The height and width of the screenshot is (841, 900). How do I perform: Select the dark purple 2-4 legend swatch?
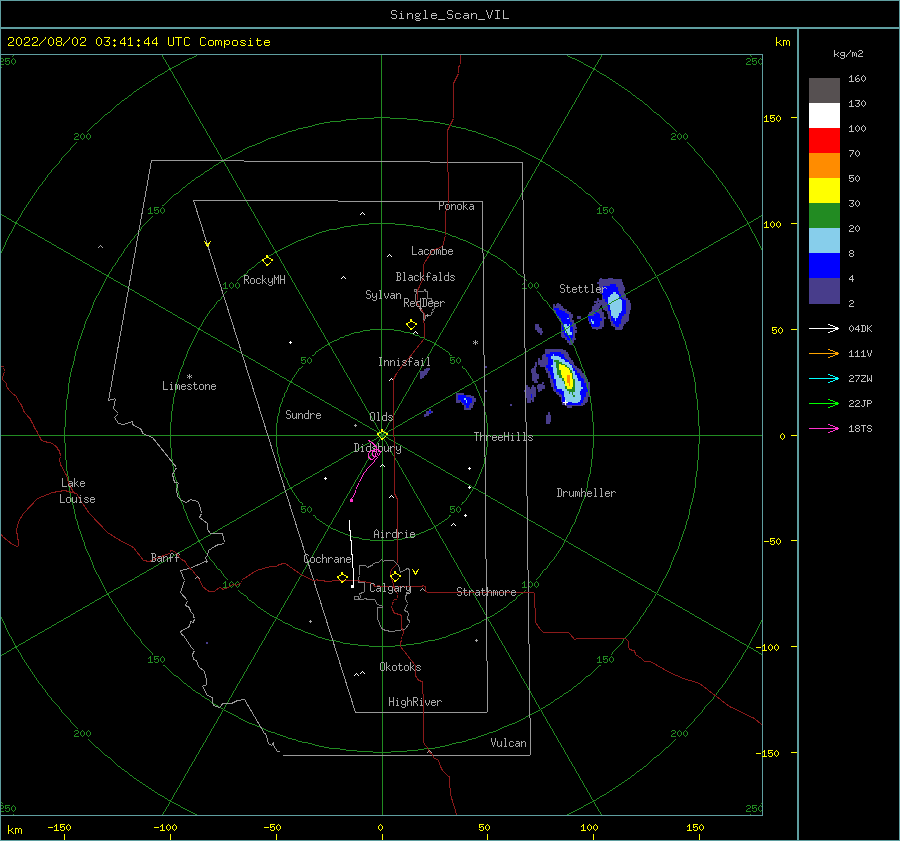(x=824, y=290)
